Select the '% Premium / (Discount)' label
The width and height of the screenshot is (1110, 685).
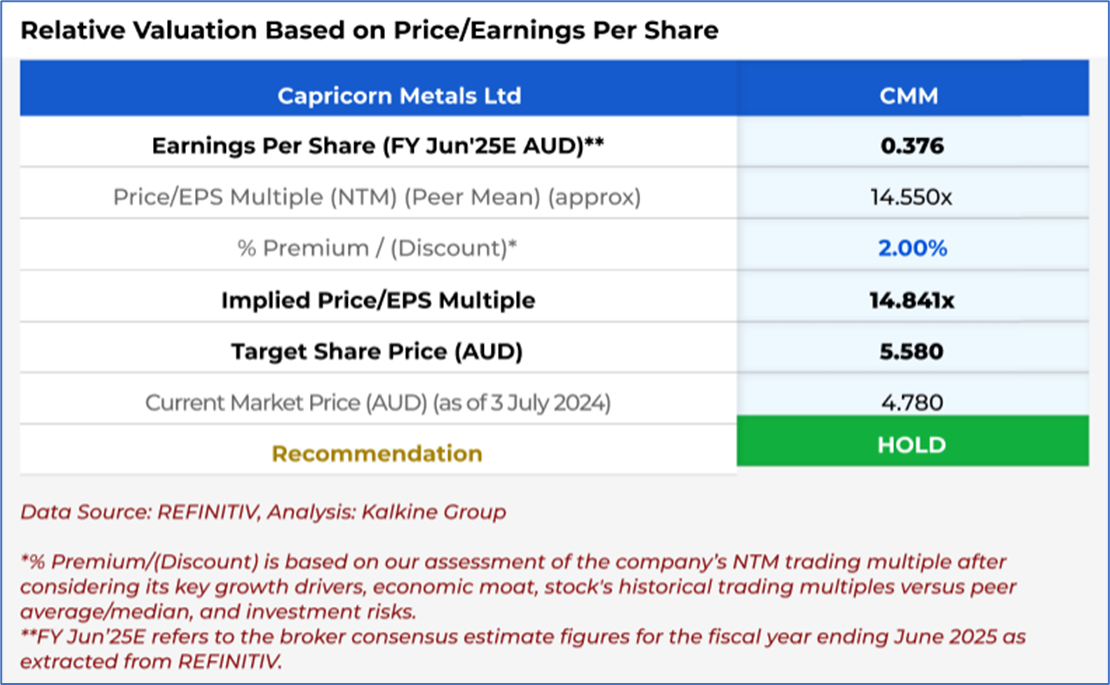(377, 248)
